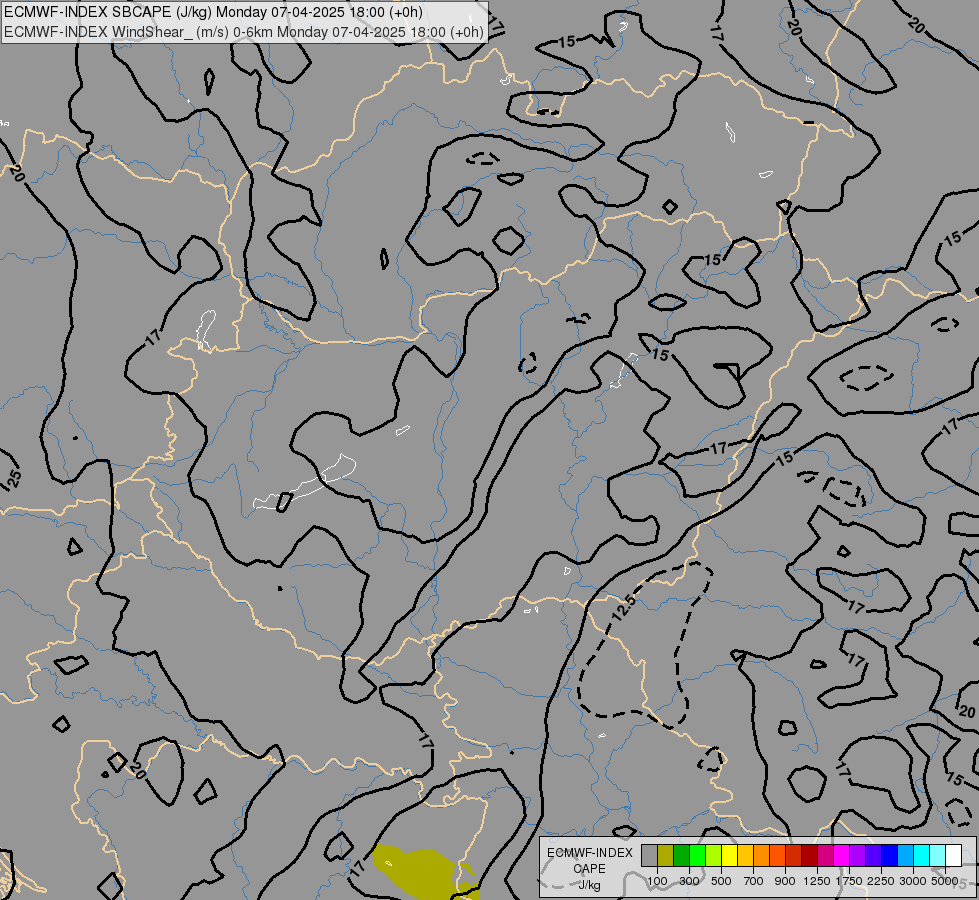Screen dimensions: 979x900
Task: Select the dark green legend swatch
Action: pyautogui.click(x=681, y=855)
